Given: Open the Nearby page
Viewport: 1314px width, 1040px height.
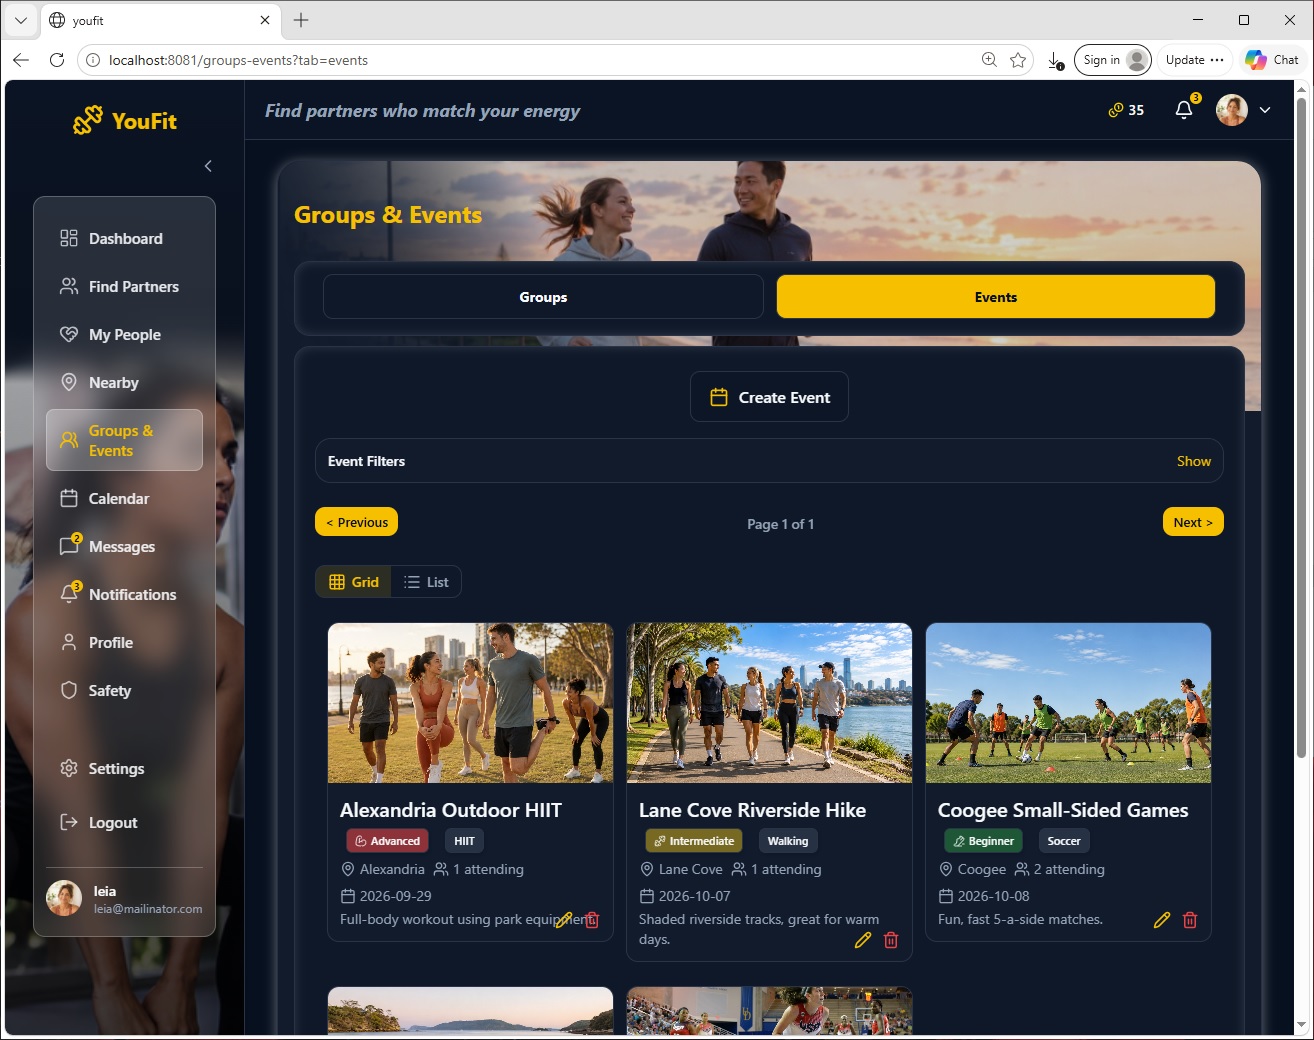Looking at the screenshot, I should point(124,382).
